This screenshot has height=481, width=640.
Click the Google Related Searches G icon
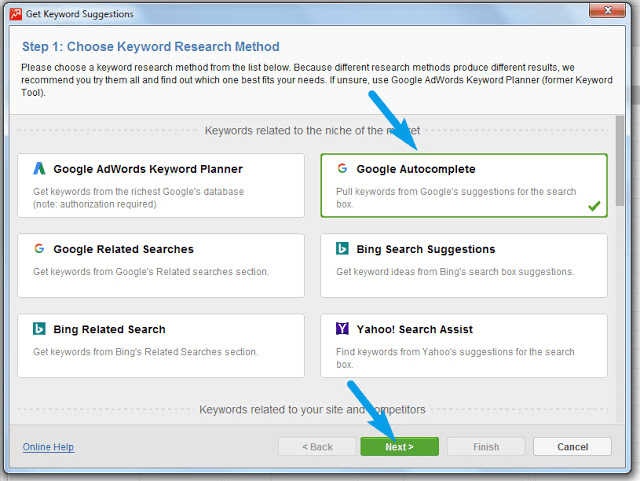pyautogui.click(x=39, y=248)
